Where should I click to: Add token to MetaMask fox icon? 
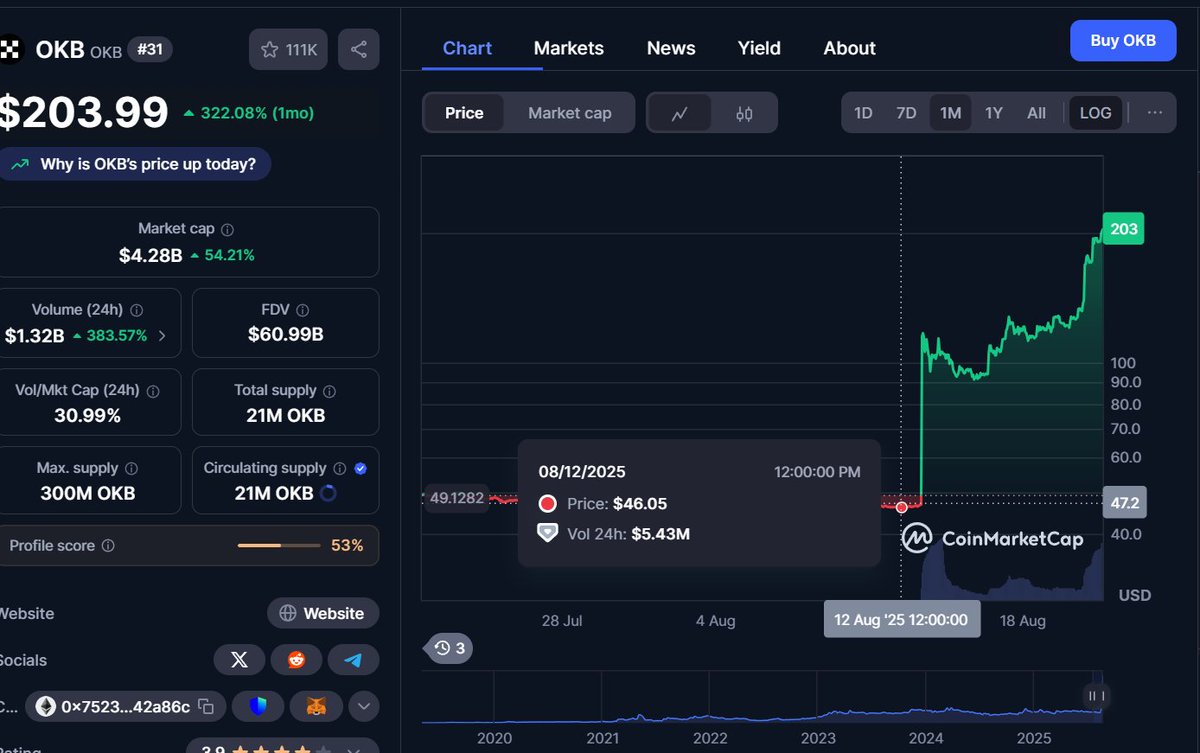coord(316,707)
